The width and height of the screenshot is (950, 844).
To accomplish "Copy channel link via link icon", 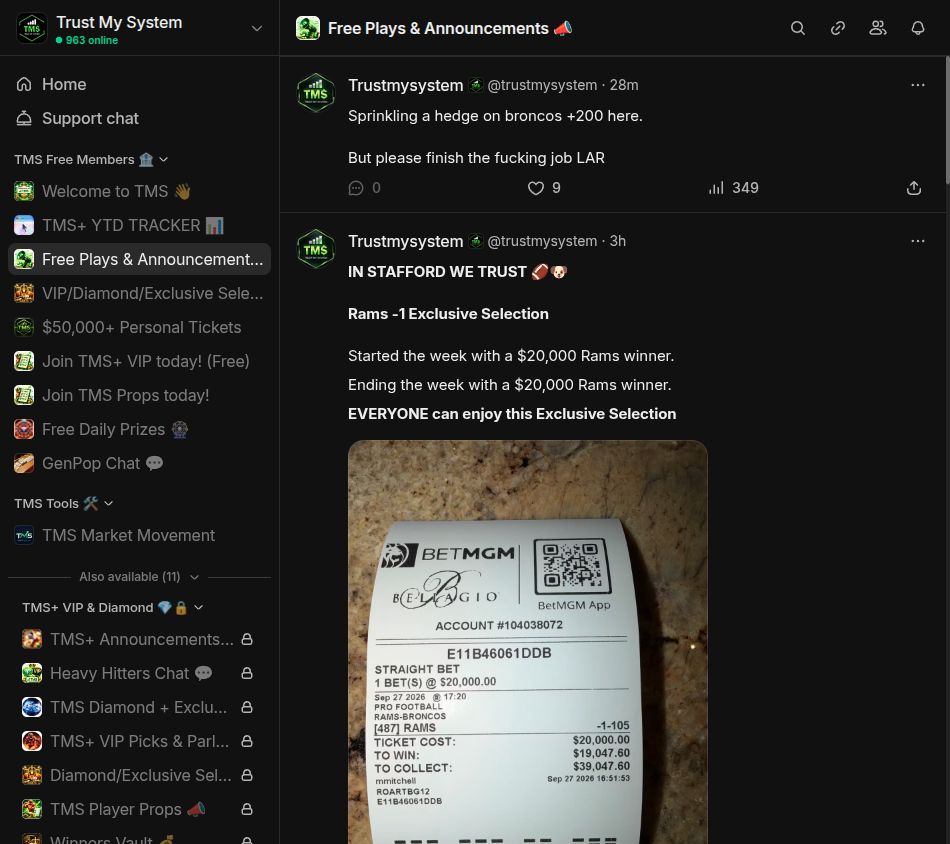I will tap(837, 28).
